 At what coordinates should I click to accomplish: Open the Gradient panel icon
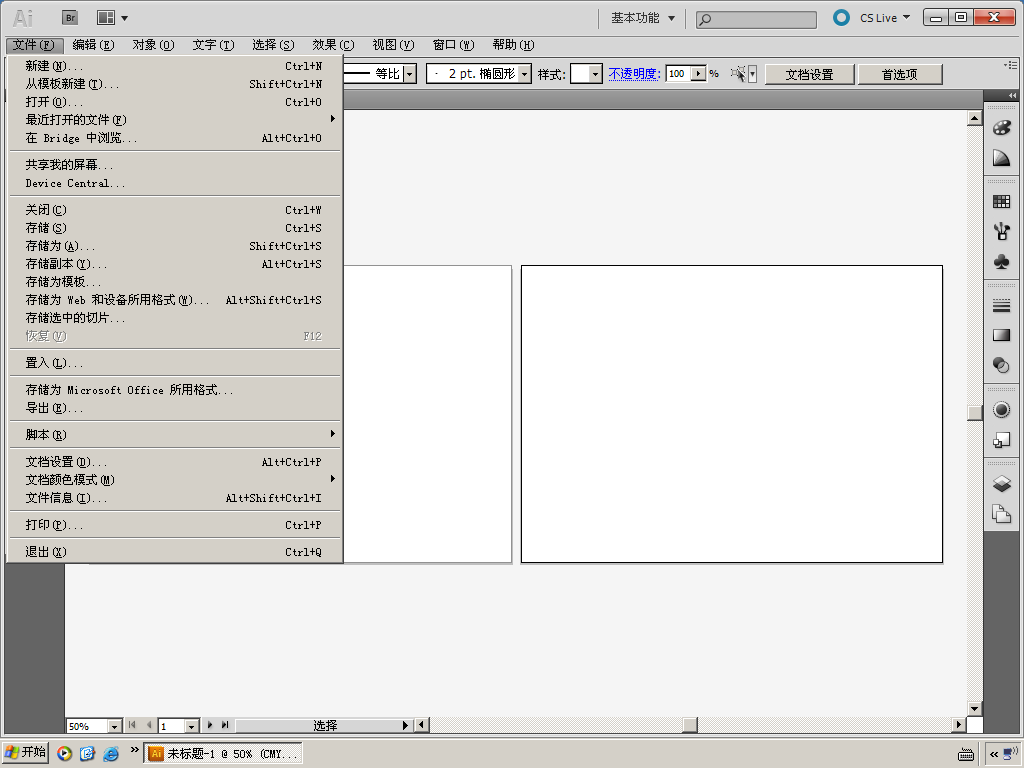[1001, 335]
